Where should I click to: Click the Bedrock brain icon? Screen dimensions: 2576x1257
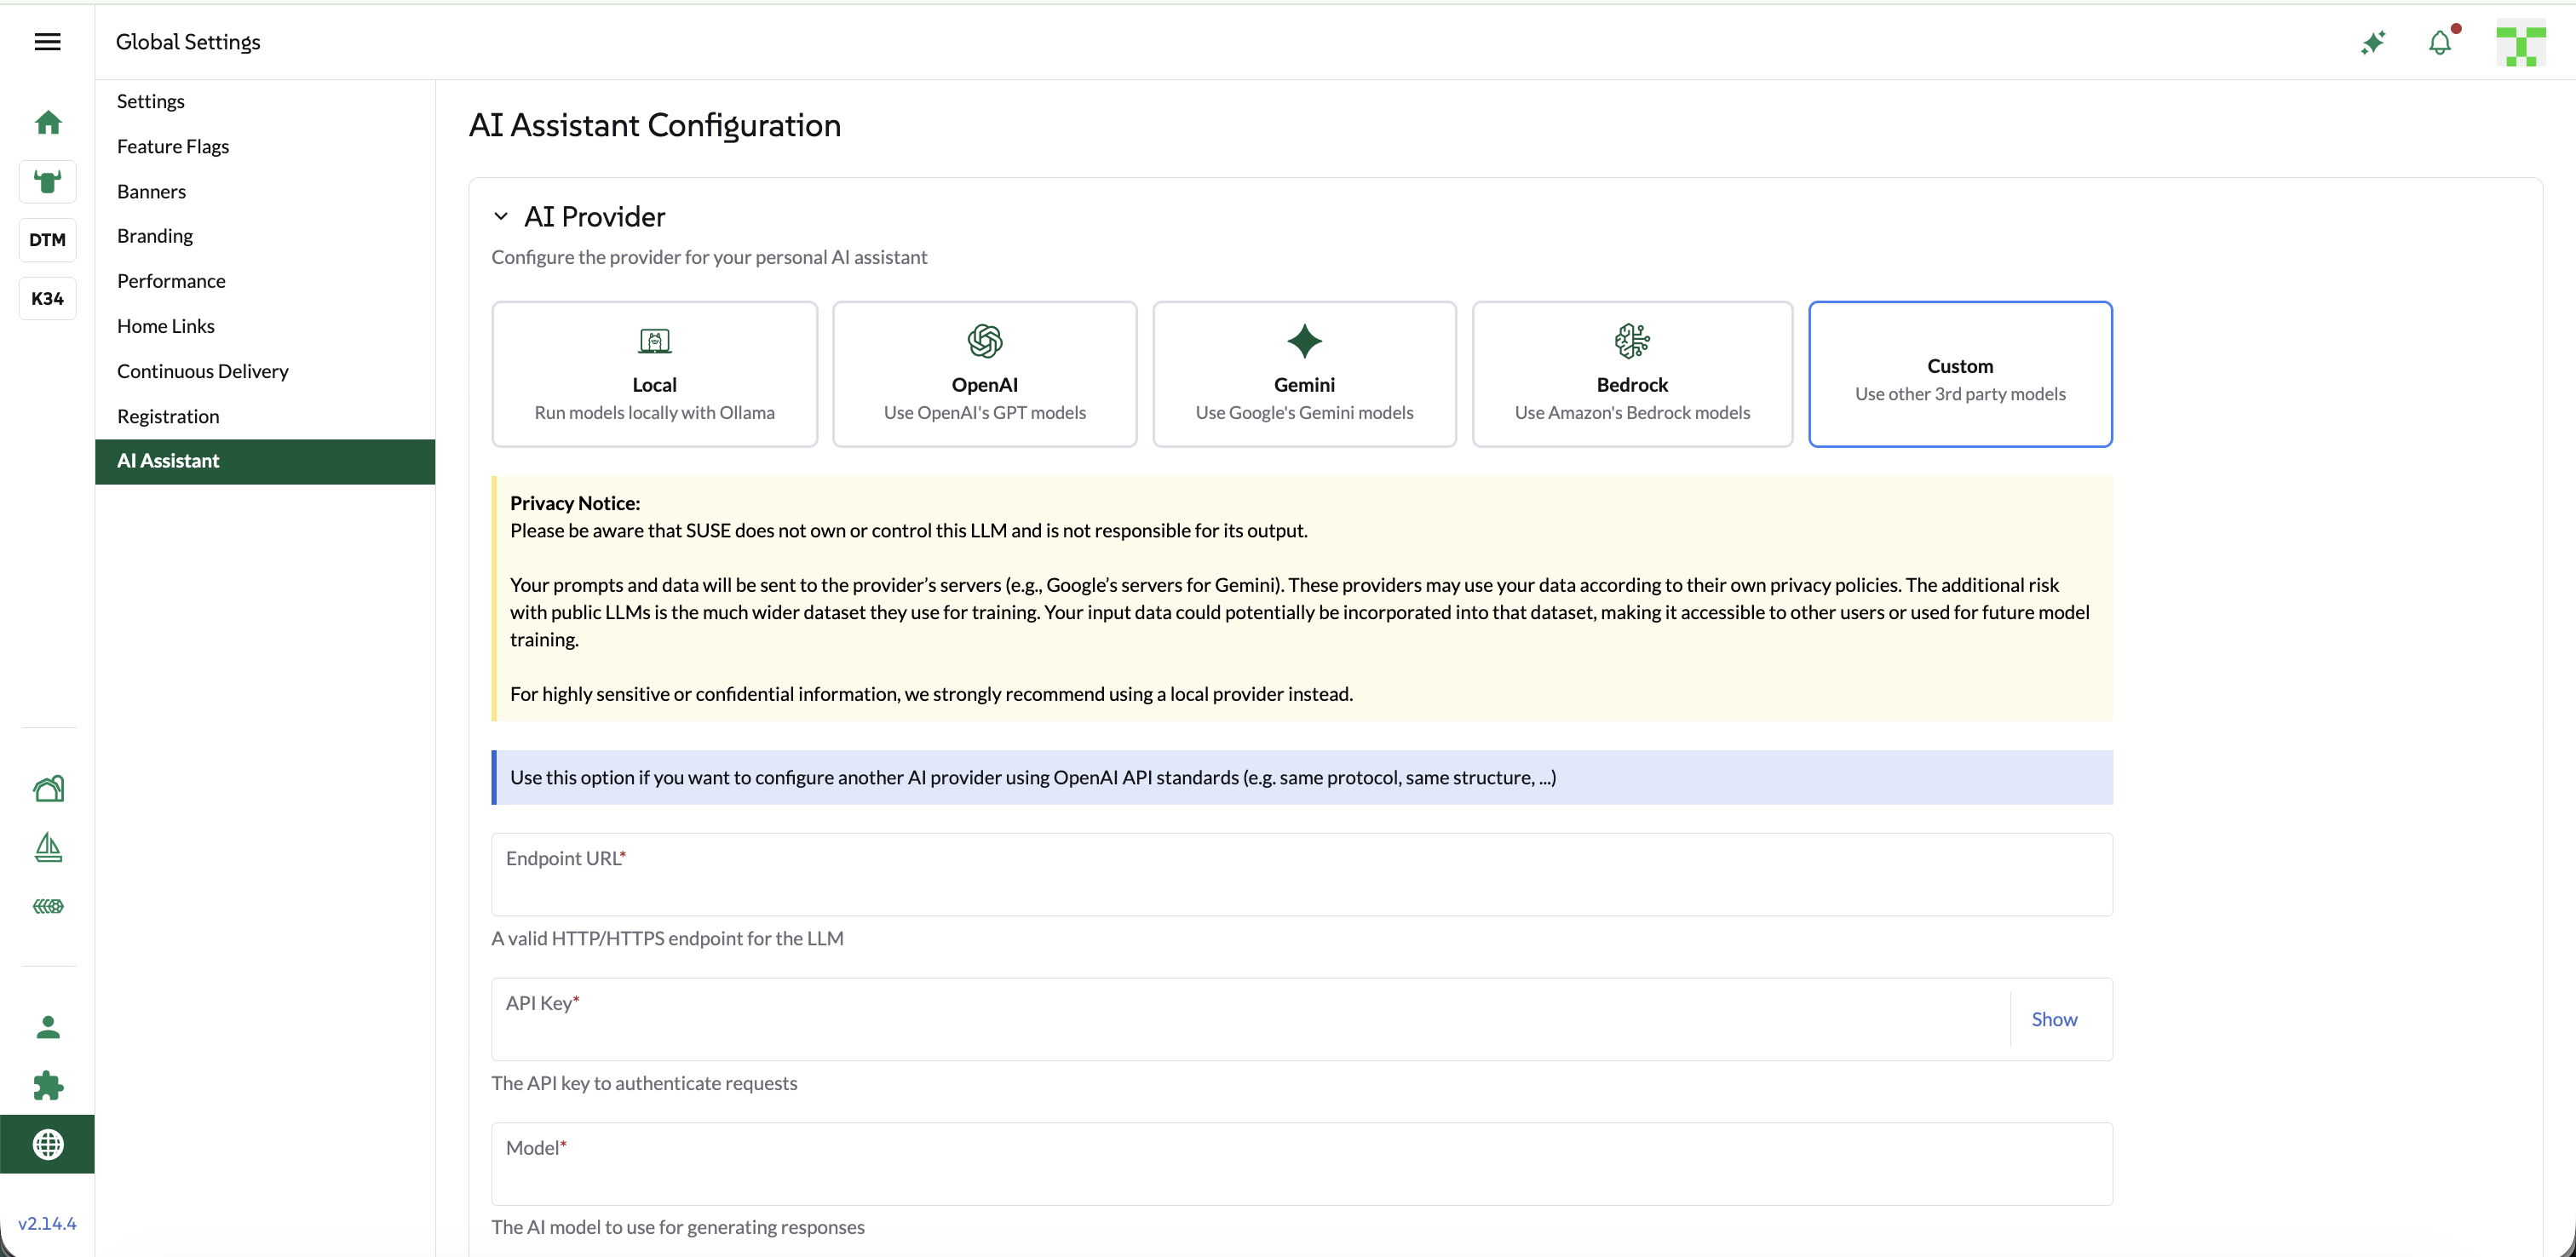[1632, 341]
